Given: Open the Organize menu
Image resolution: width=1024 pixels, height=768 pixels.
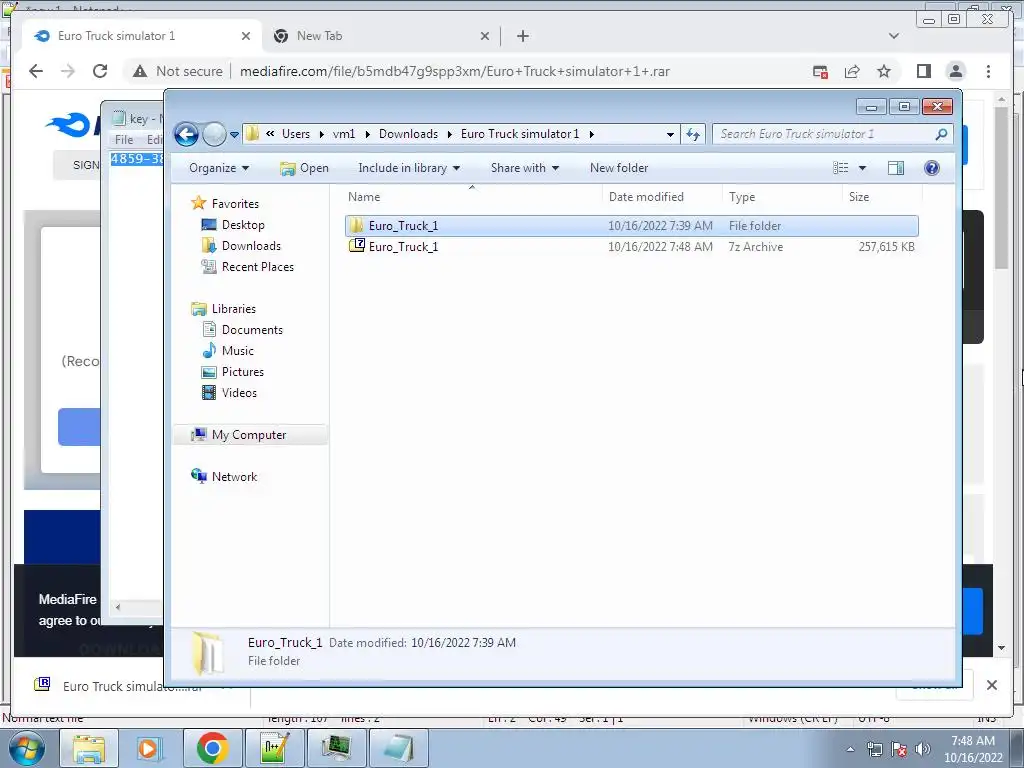Looking at the screenshot, I should [219, 168].
